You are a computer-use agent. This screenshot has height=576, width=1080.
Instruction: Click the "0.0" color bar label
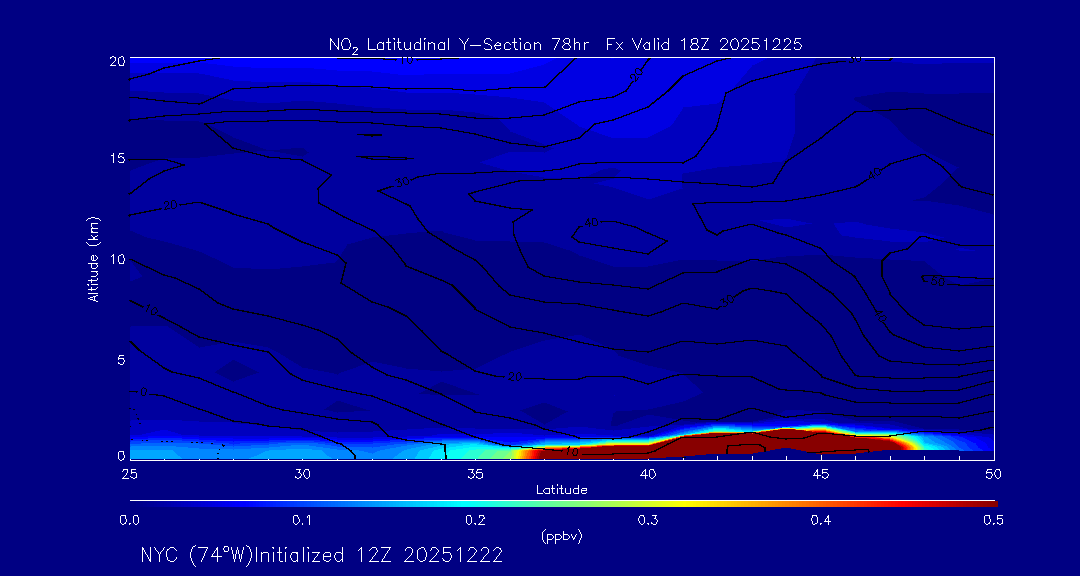[129, 521]
